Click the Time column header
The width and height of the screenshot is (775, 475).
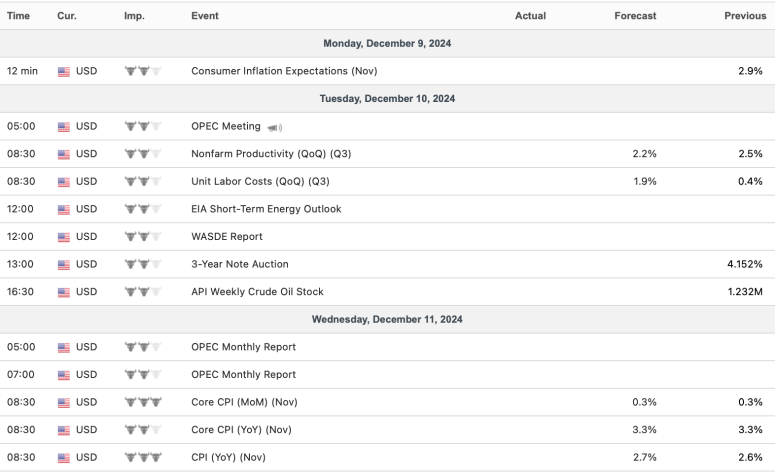pos(20,16)
